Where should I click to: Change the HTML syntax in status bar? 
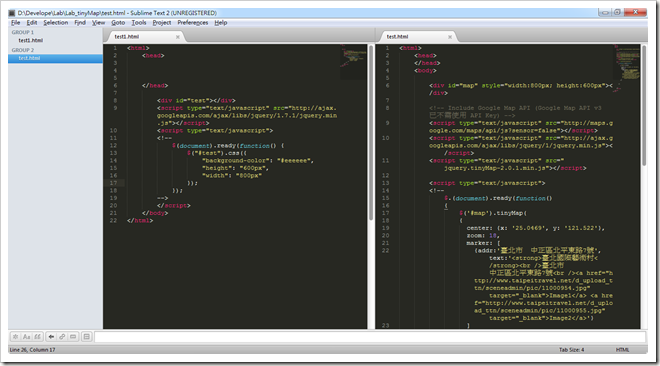622,350
